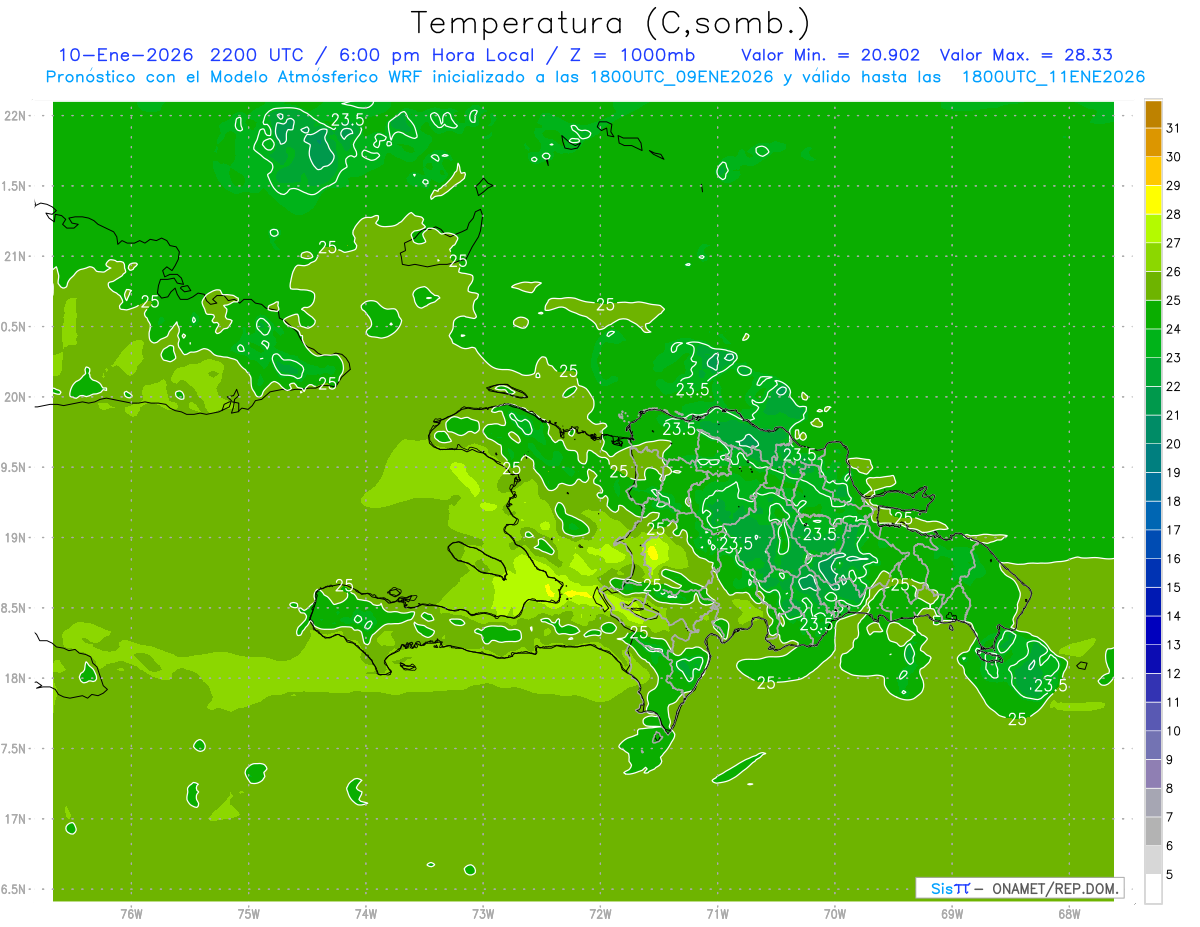Click the 19N latitude axis label
Image resolution: width=1200 pixels, height=927 pixels.
click(x=15, y=537)
